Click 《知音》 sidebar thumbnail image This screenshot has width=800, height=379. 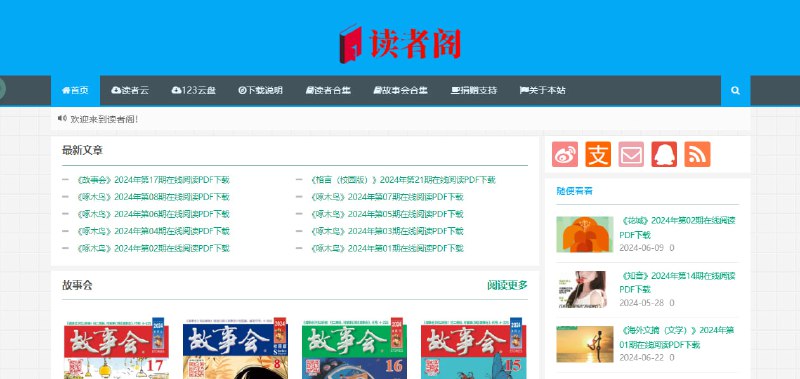pos(585,289)
